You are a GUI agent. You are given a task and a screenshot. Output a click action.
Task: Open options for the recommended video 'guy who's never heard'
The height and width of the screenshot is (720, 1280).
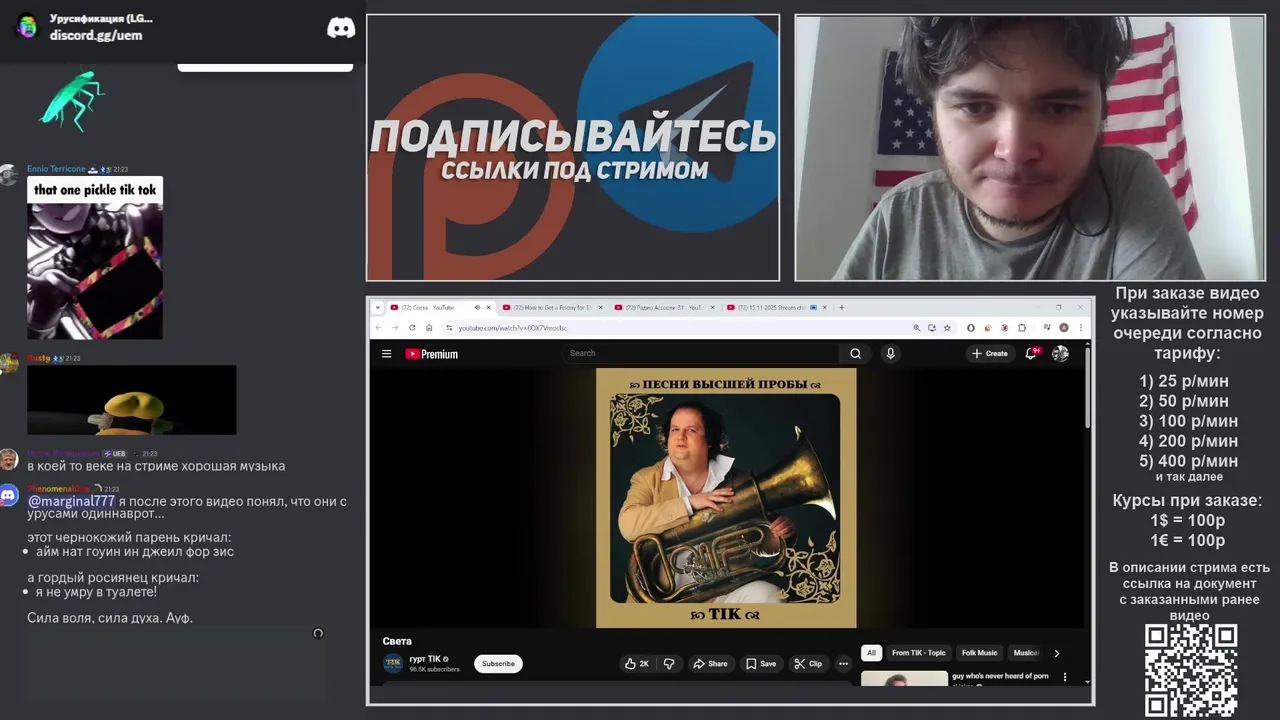click(x=1064, y=677)
